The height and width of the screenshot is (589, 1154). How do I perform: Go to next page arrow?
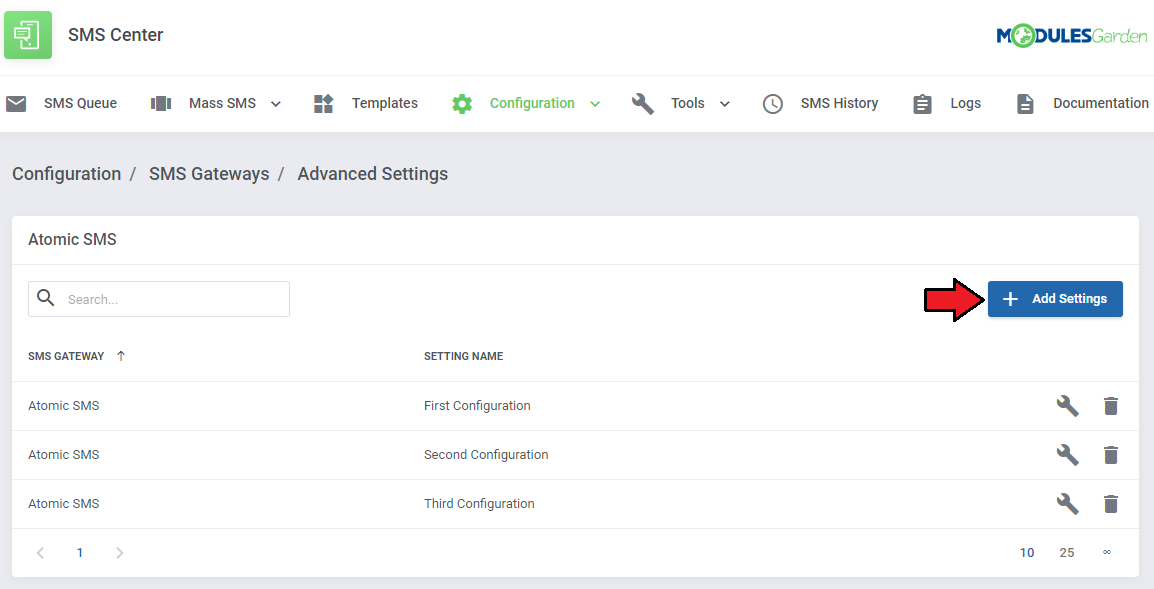(119, 552)
